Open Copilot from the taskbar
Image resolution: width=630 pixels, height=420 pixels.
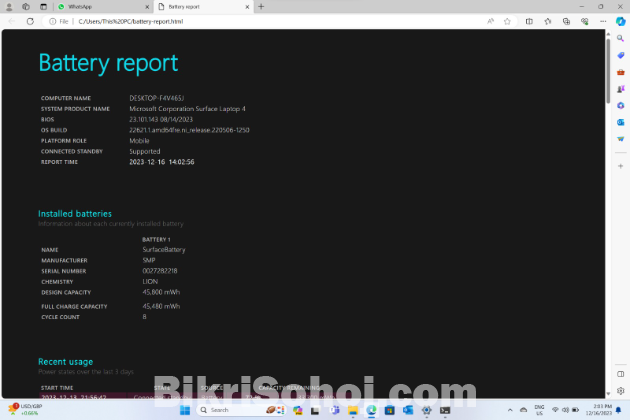(297, 410)
